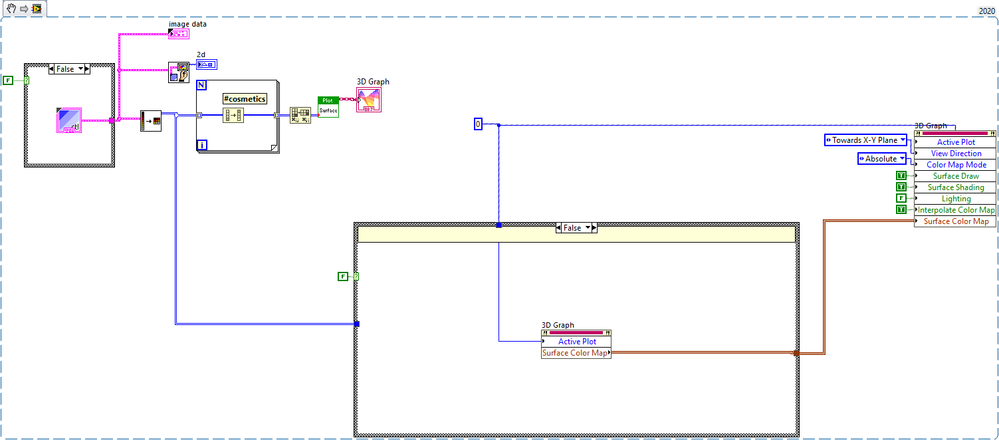The image size is (999, 440).
Task: Click the For Loop N count terminal
Action: pyautogui.click(x=201, y=85)
